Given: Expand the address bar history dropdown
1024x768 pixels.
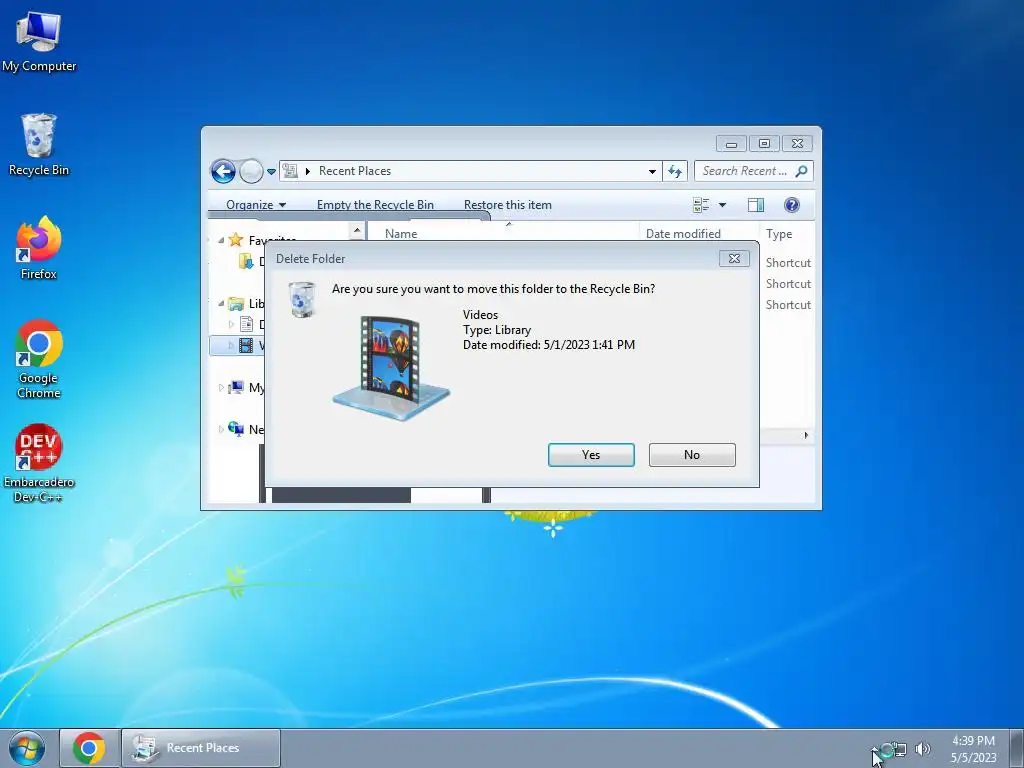Looking at the screenshot, I should pos(652,171).
